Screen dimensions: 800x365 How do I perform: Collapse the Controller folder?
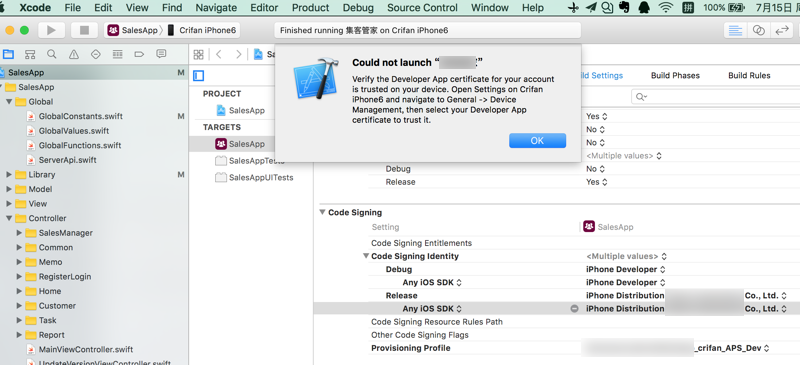pyautogui.click(x=9, y=218)
